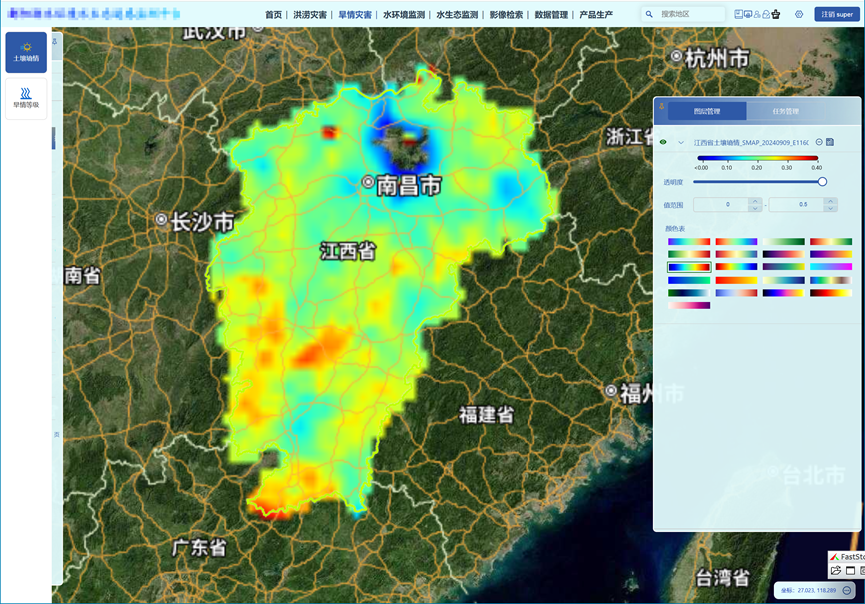Switch to the 图层管理 layer management tab
865x604 pixels.
(707, 111)
